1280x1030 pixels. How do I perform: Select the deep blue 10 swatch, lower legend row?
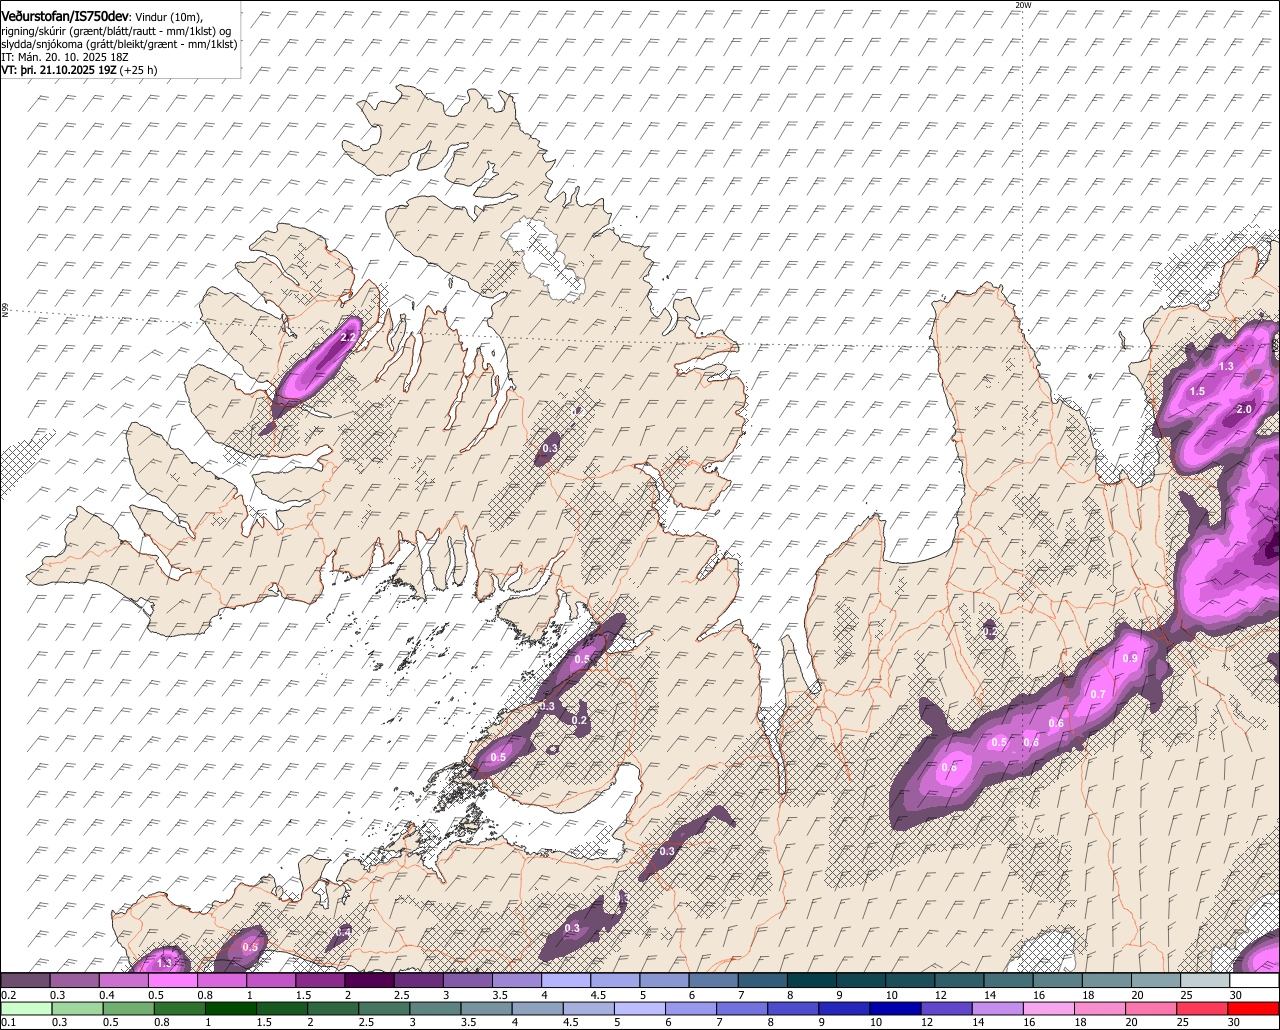[x=894, y=1009]
